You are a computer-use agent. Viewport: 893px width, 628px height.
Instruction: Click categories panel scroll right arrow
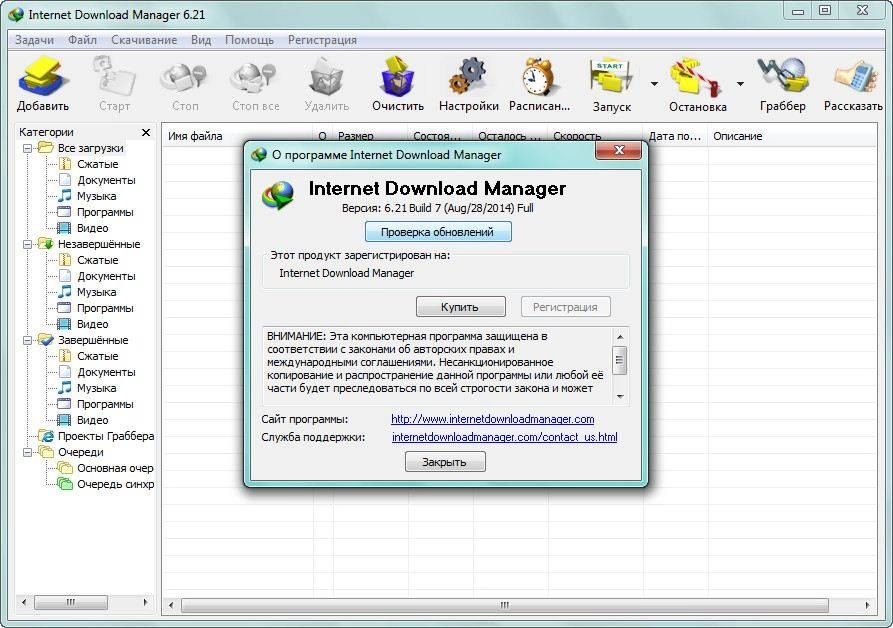click(x=145, y=602)
